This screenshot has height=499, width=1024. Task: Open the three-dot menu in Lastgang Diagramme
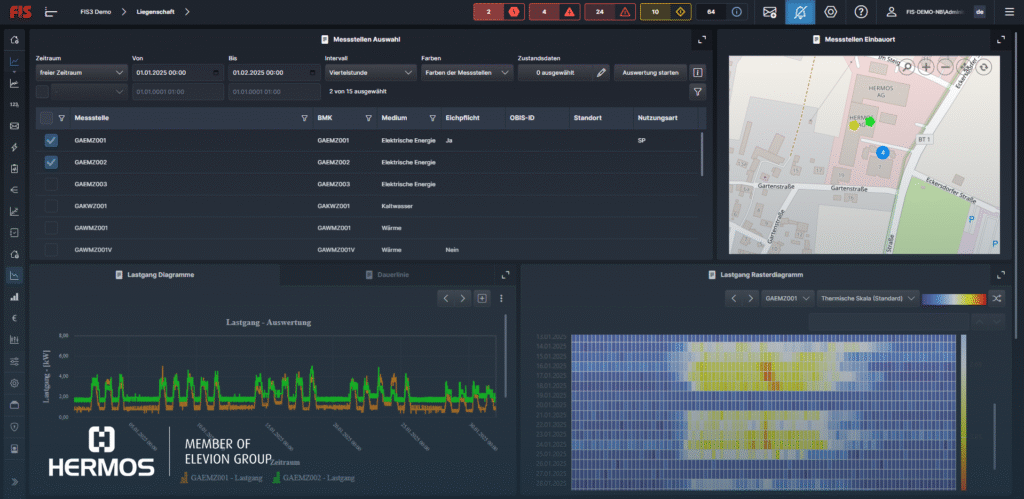(502, 298)
